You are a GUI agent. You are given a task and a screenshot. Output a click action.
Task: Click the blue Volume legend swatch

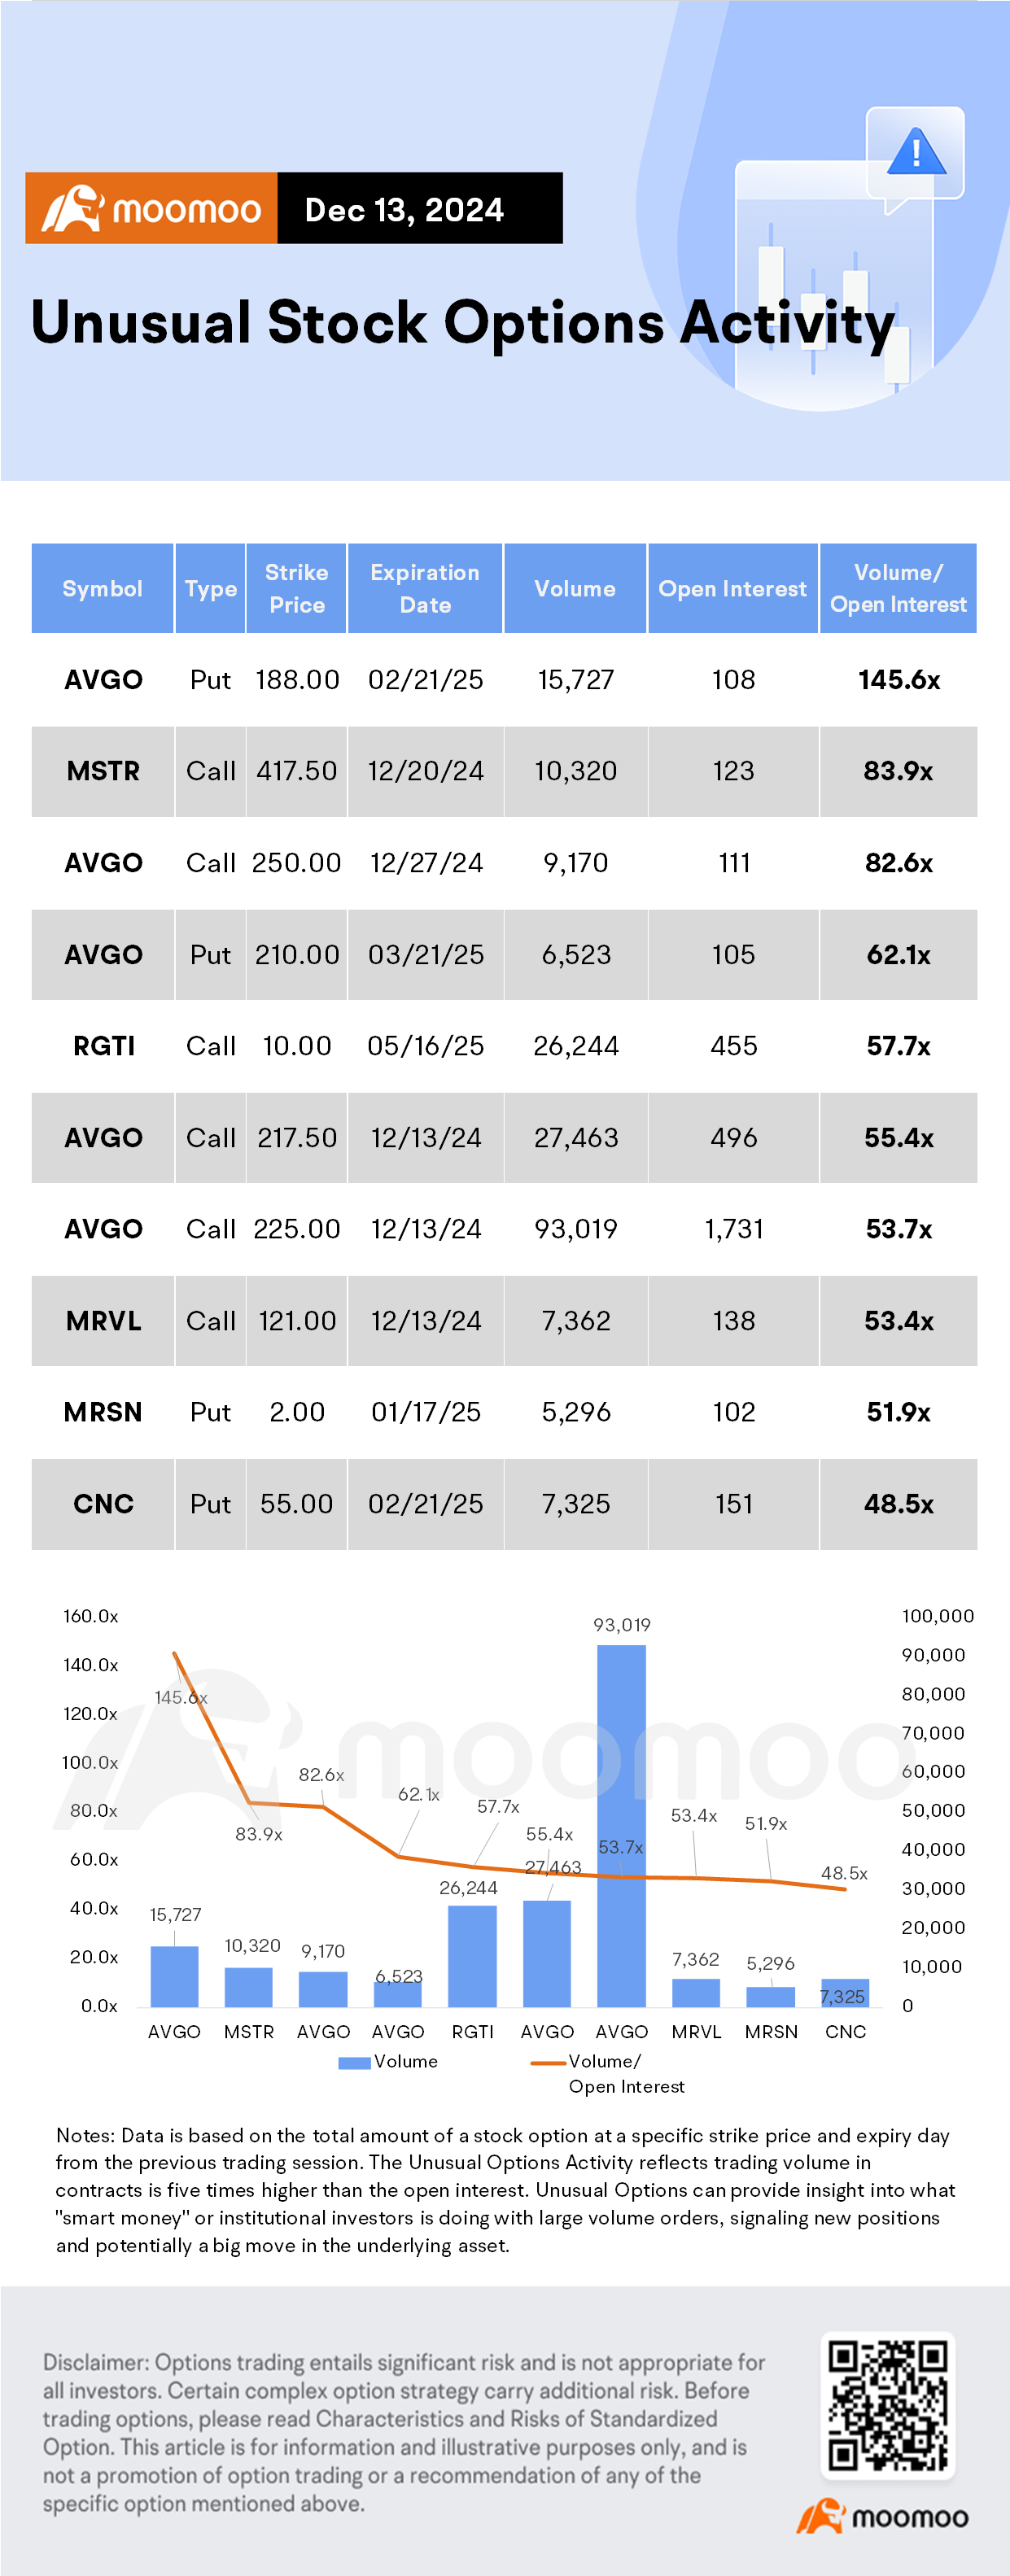point(355,2062)
